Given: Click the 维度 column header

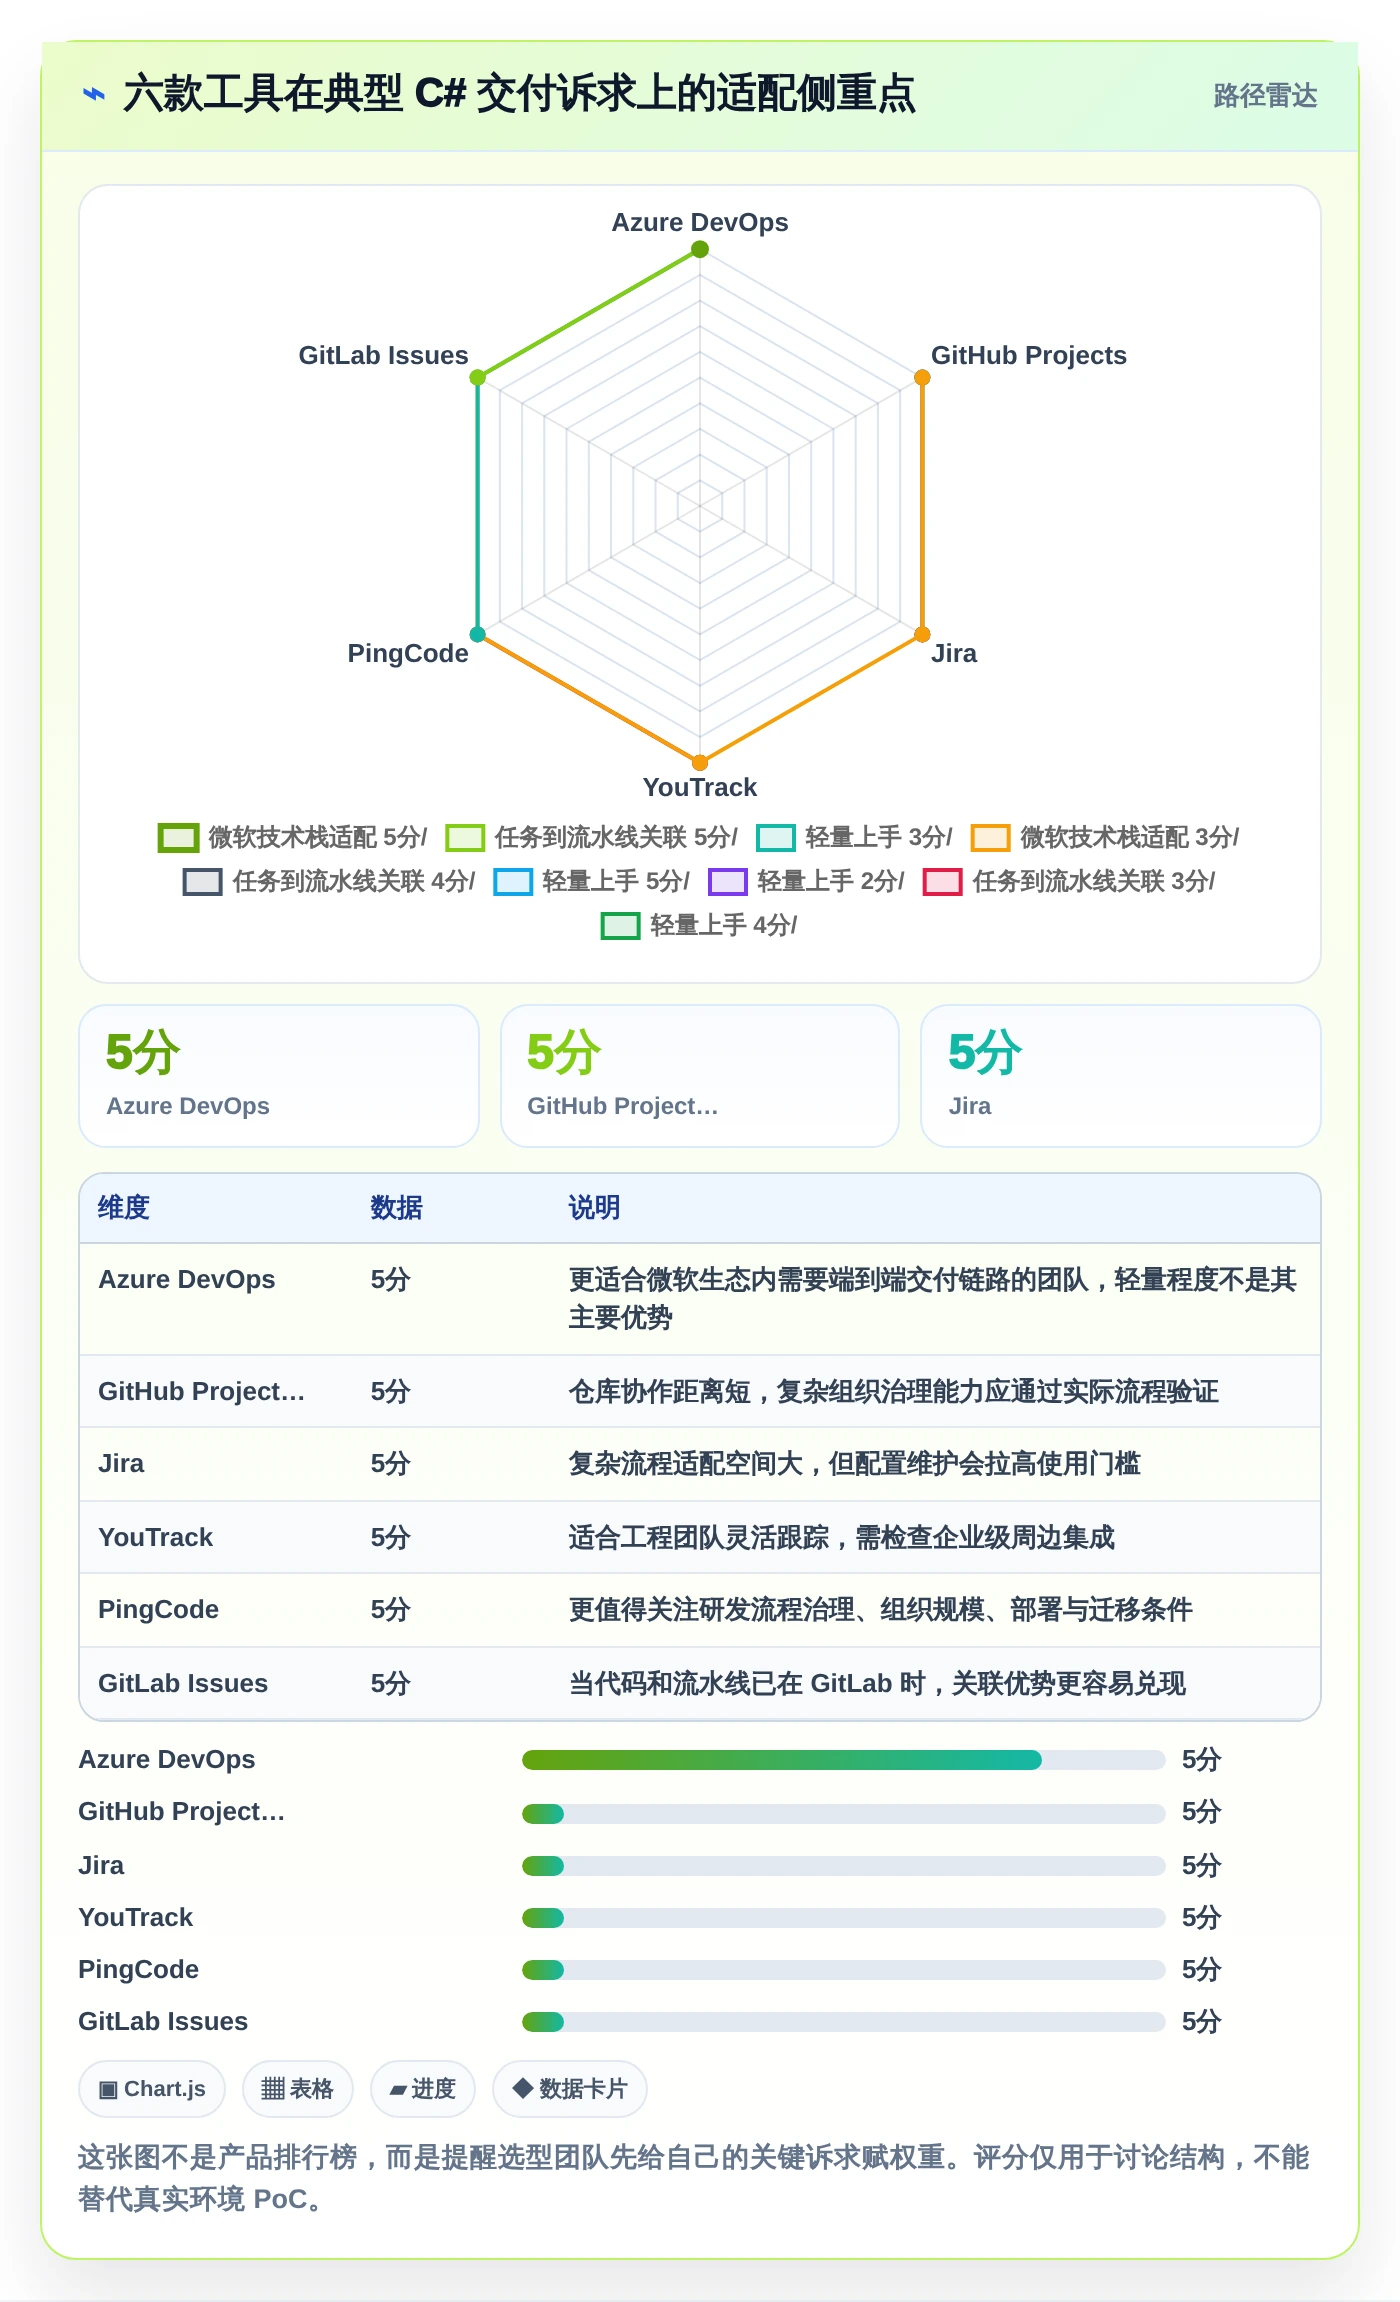Looking at the screenshot, I should pyautogui.click(x=124, y=1208).
